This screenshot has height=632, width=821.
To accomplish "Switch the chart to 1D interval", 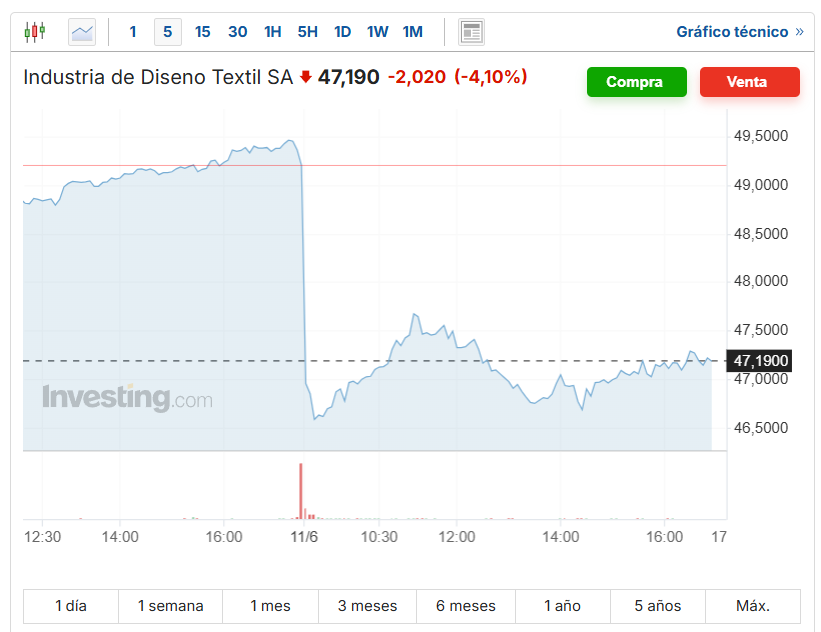I will (342, 32).
